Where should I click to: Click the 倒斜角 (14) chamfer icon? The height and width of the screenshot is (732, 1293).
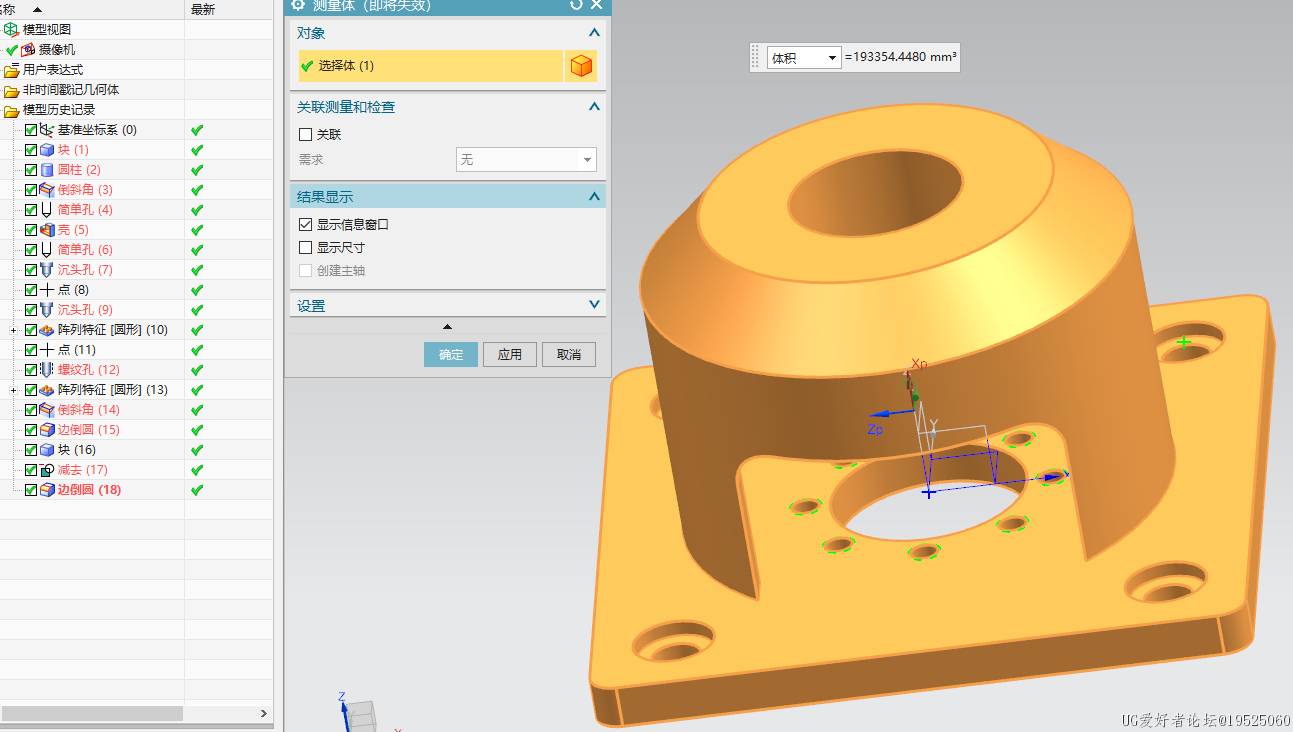point(47,410)
